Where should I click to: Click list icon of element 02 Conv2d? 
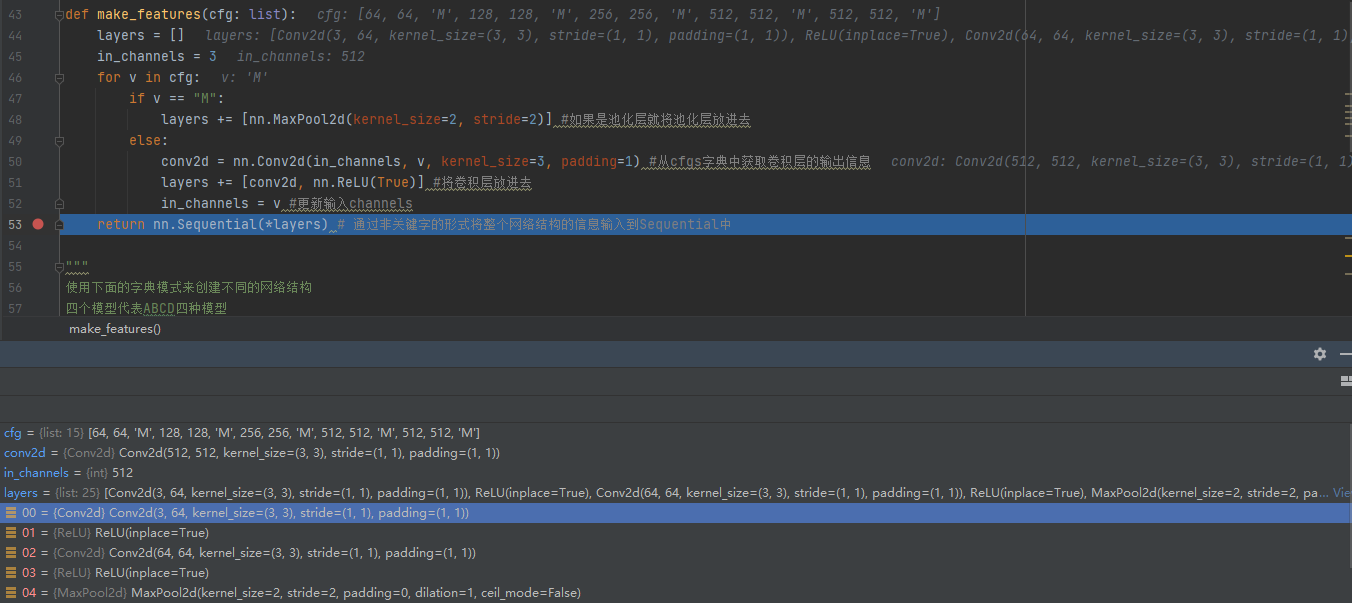click(x=11, y=553)
